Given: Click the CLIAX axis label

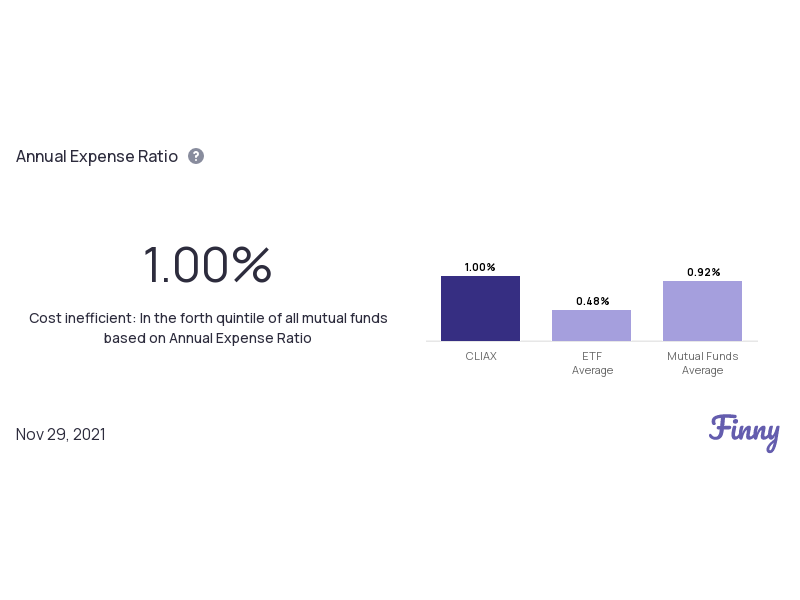Looking at the screenshot, I should click(481, 356).
